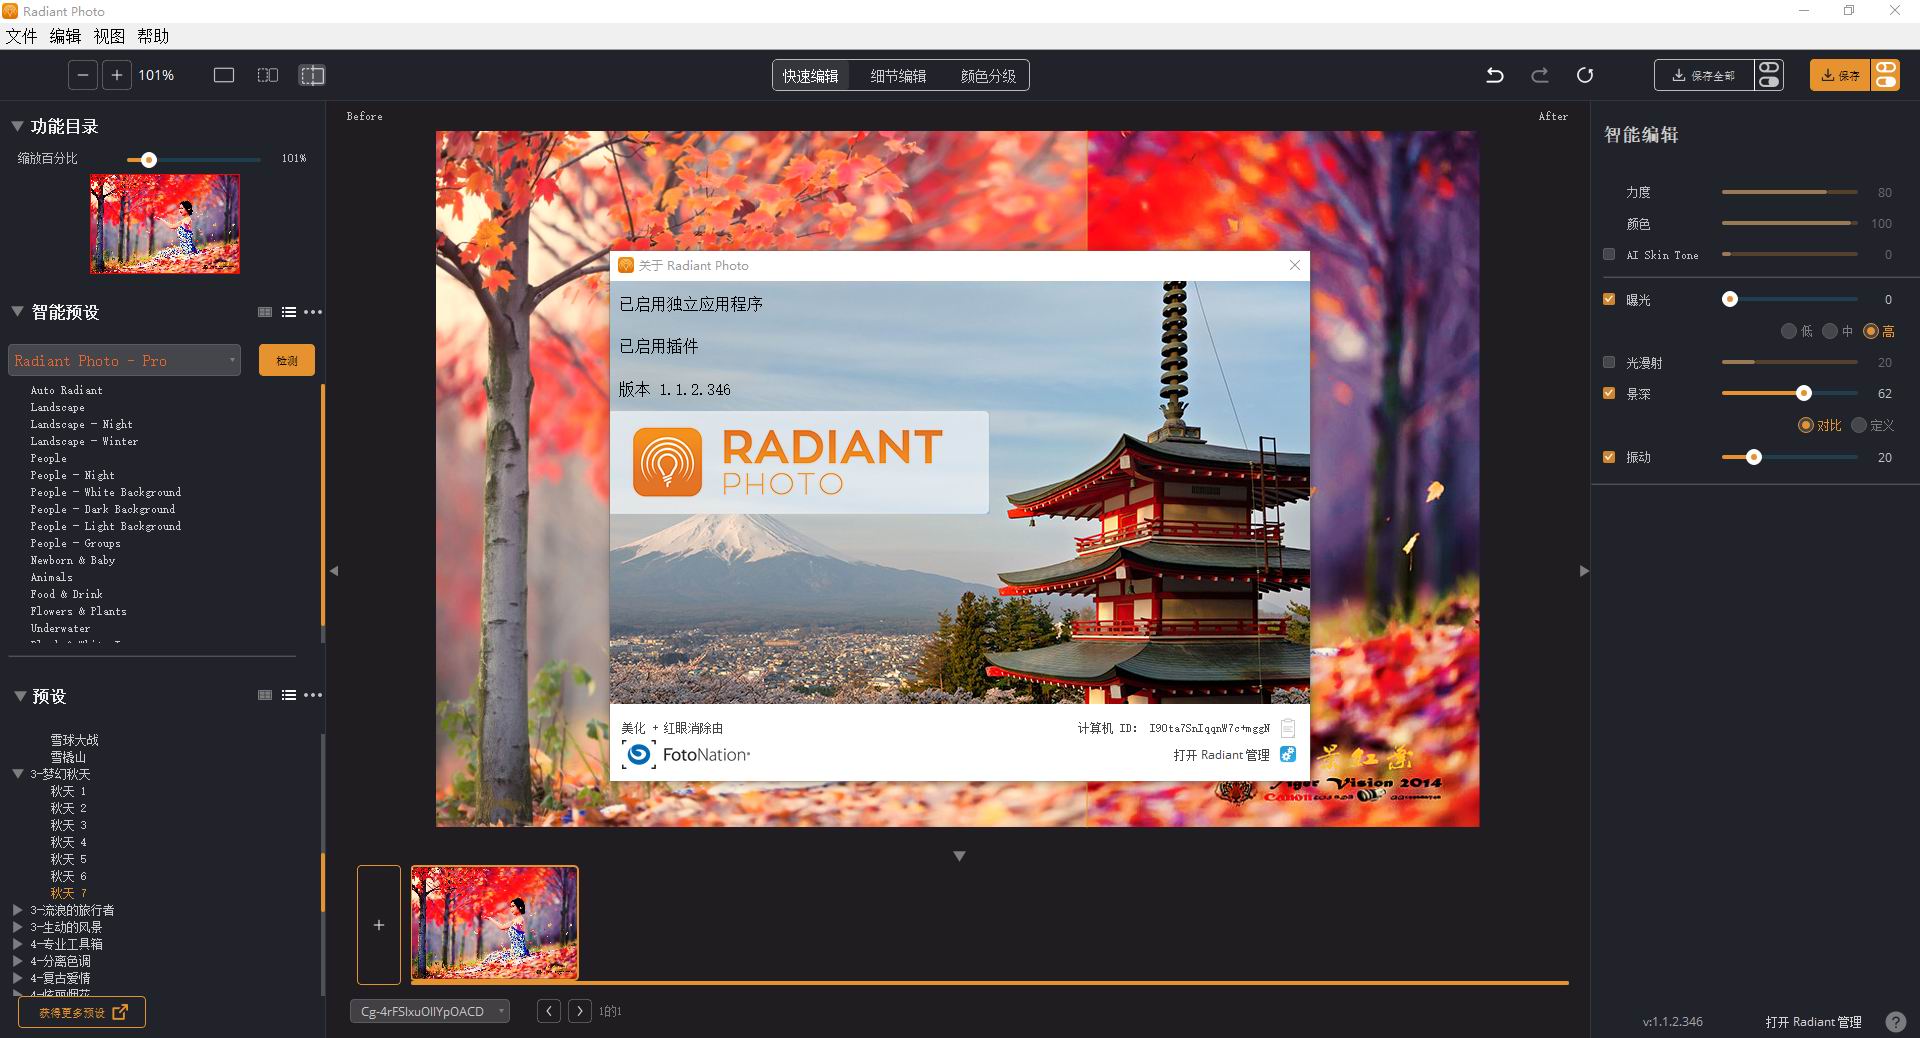Click 获得更多预设 link button
The image size is (1920, 1038).
coord(82,1012)
